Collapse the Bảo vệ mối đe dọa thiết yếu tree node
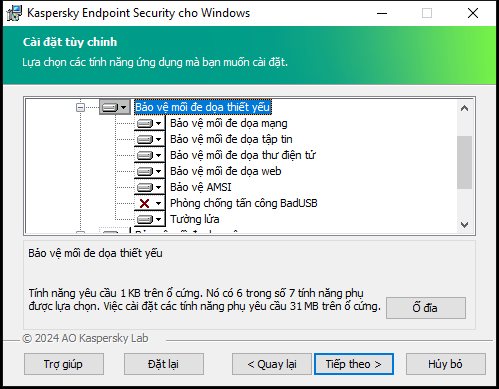 [80, 107]
